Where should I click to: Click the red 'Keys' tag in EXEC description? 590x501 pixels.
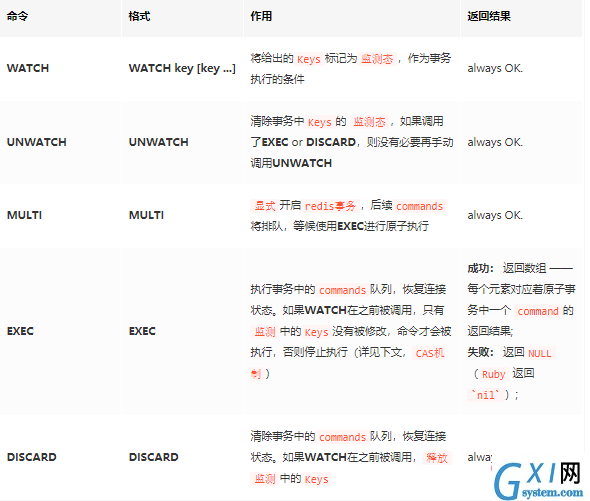tap(316, 332)
